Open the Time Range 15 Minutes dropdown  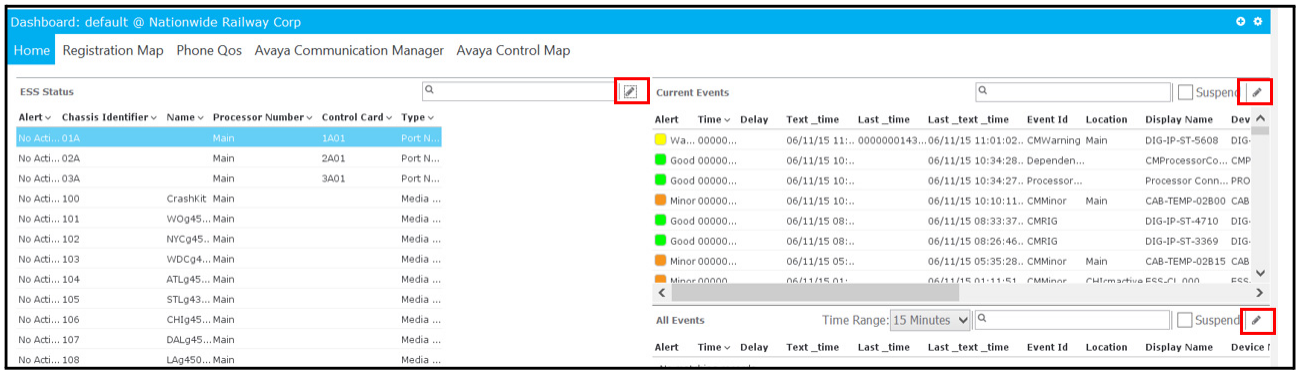pyautogui.click(x=930, y=320)
